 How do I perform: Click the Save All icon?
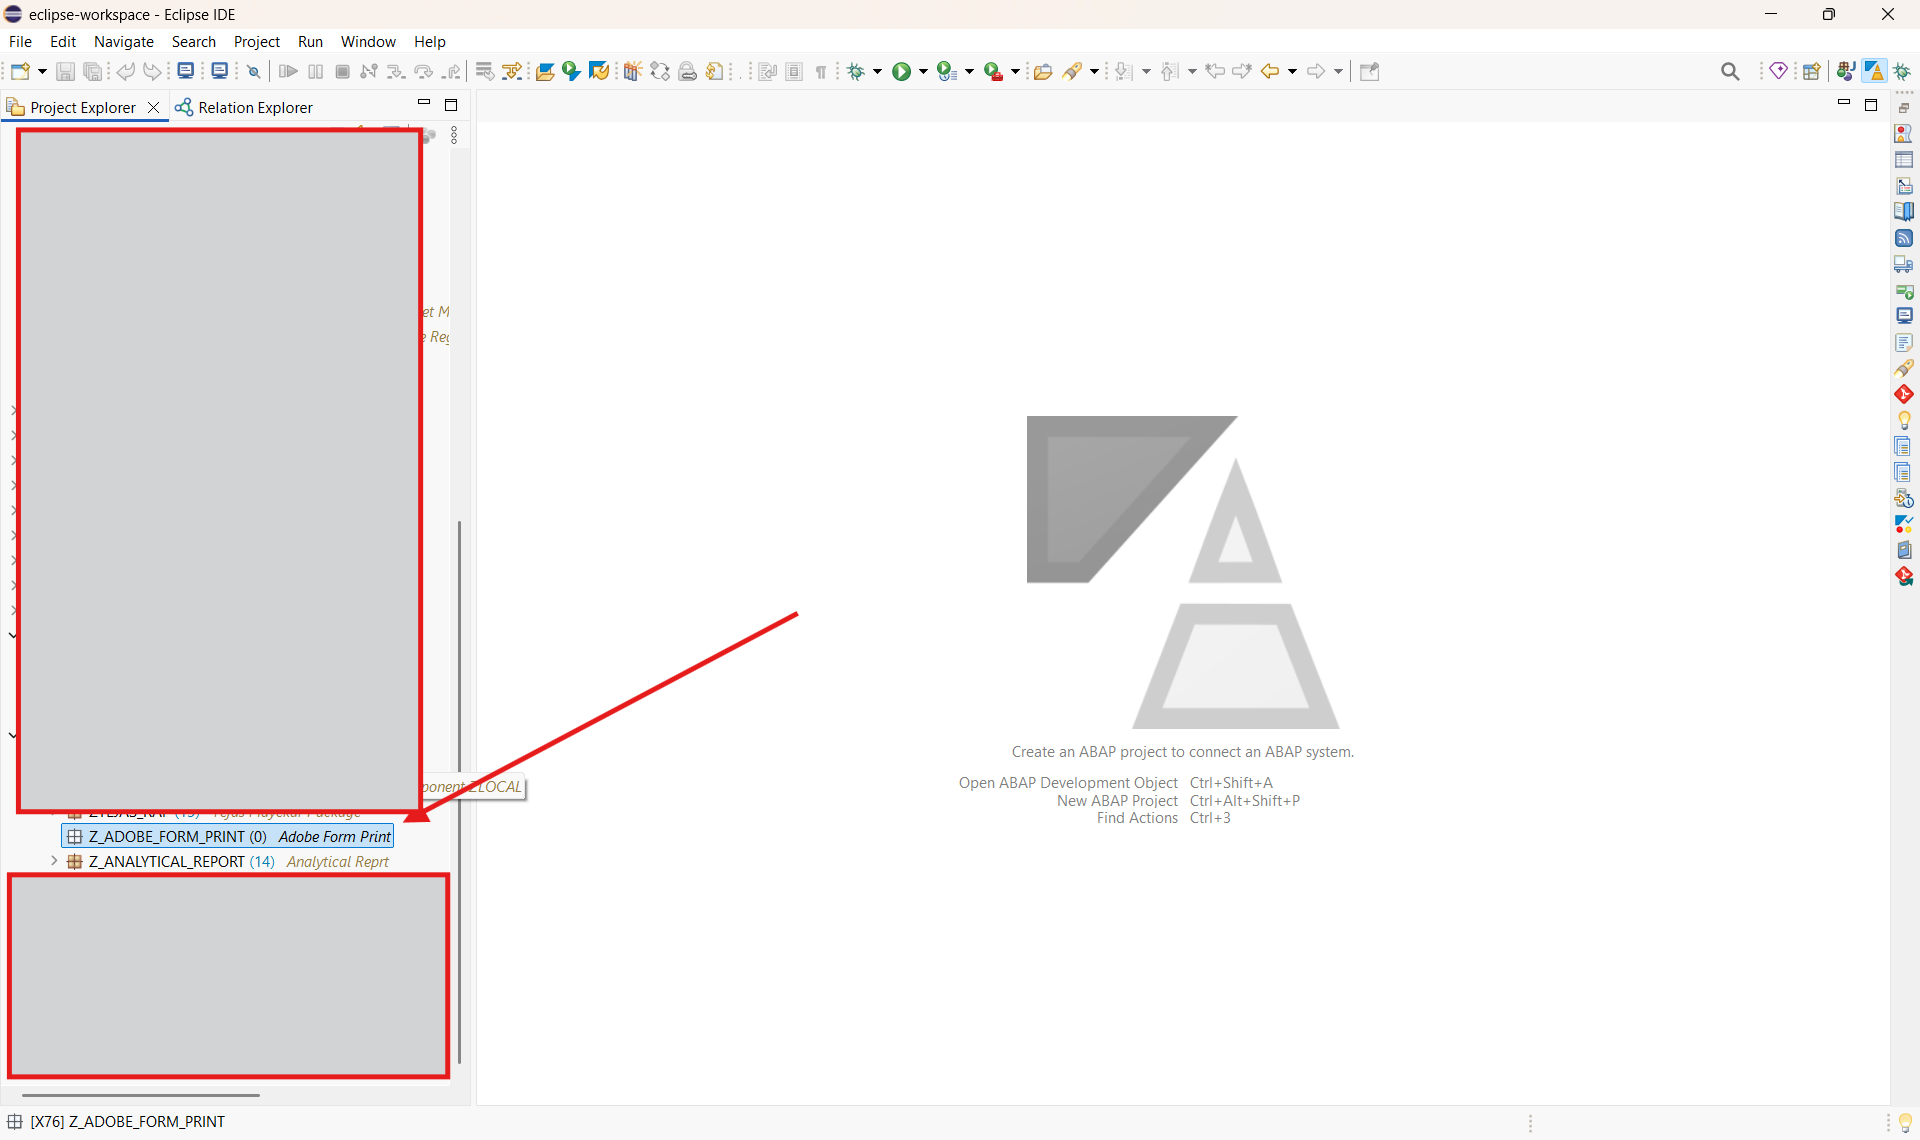pyautogui.click(x=93, y=71)
